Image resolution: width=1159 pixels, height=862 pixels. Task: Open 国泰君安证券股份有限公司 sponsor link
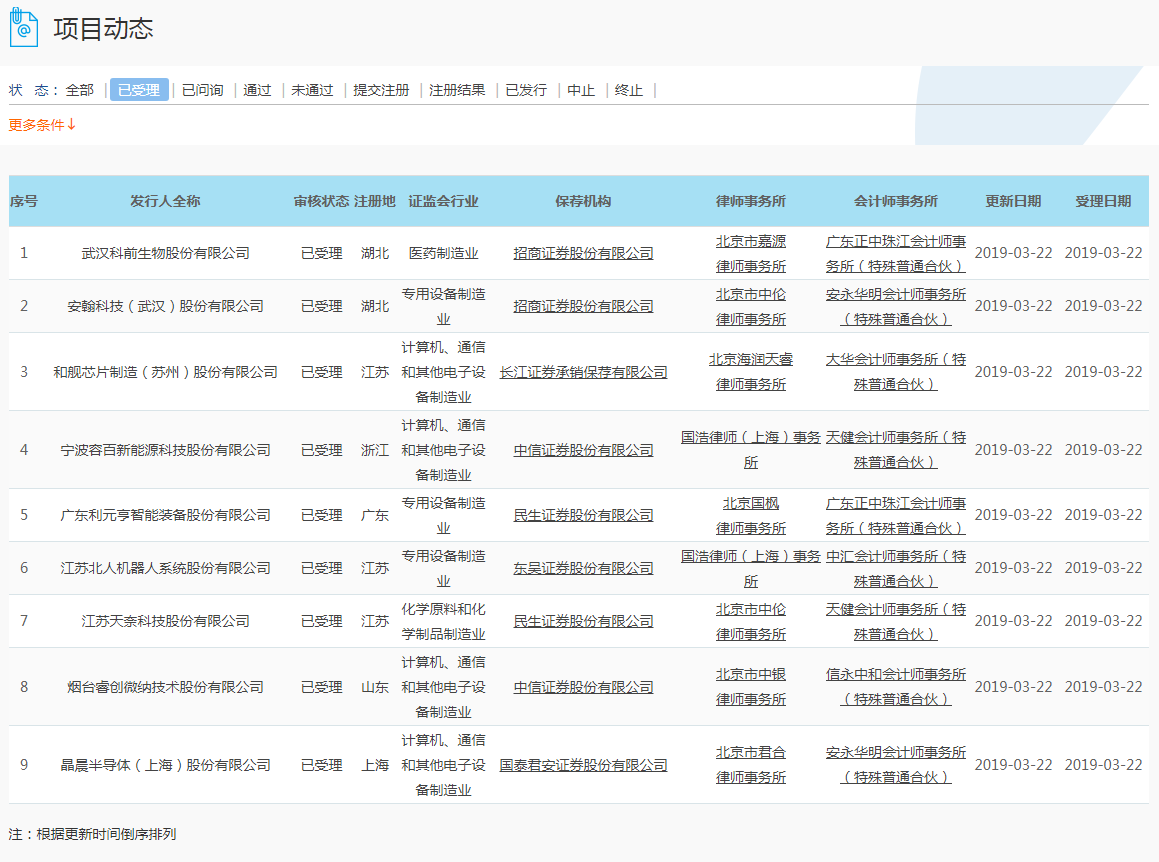pos(583,765)
